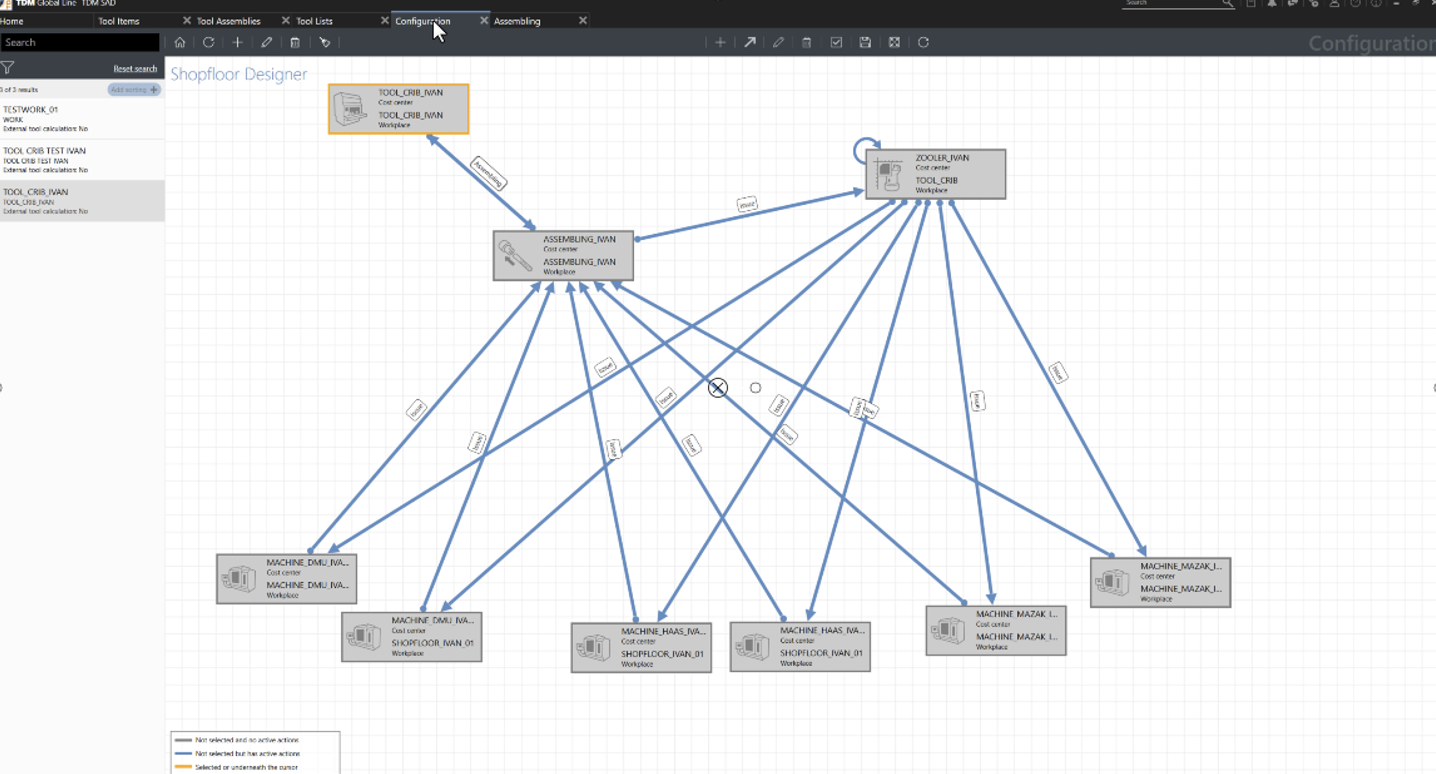Click the Add sorting button
Viewport: 1436px width, 774px height.
[x=134, y=90]
